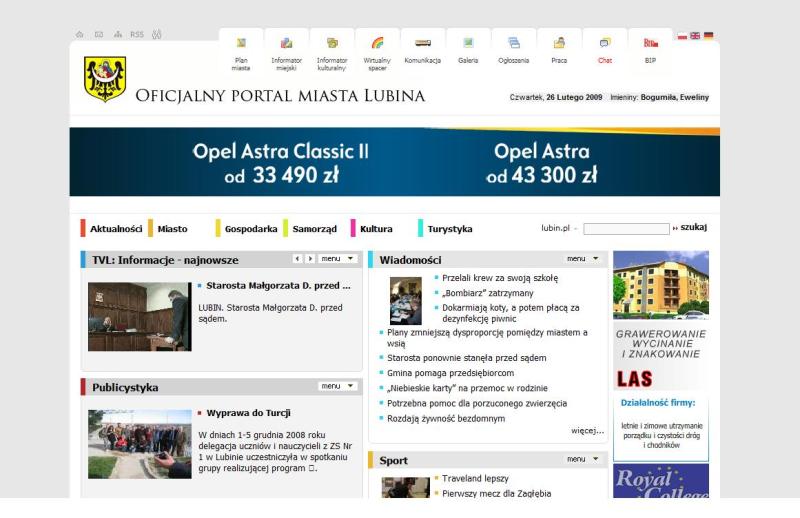This screenshot has width=800, height=518.
Task: Open RSS feed link
Action: [x=137, y=34]
